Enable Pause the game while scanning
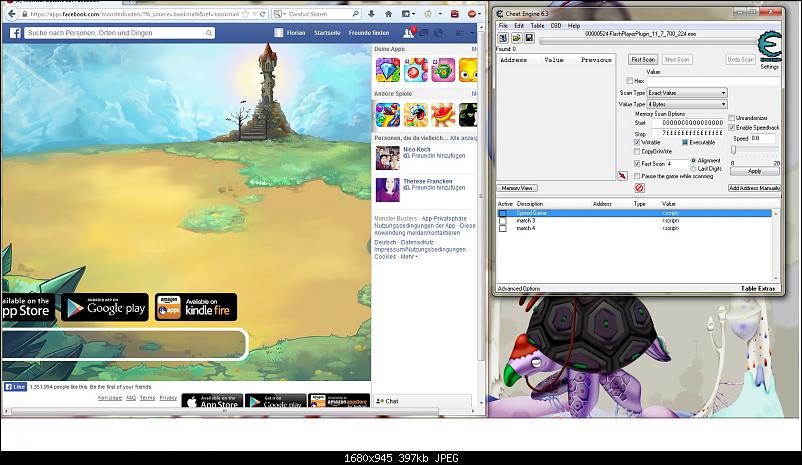This screenshot has width=802, height=465. (x=637, y=176)
